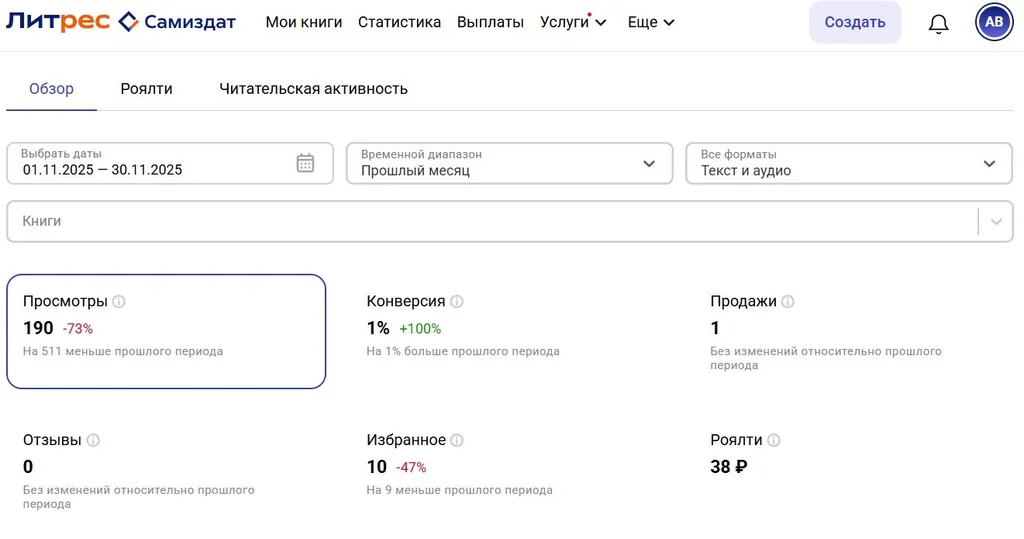This screenshot has height=539, width=1024.
Task: Expand the Книги selector arrow
Action: 995,221
